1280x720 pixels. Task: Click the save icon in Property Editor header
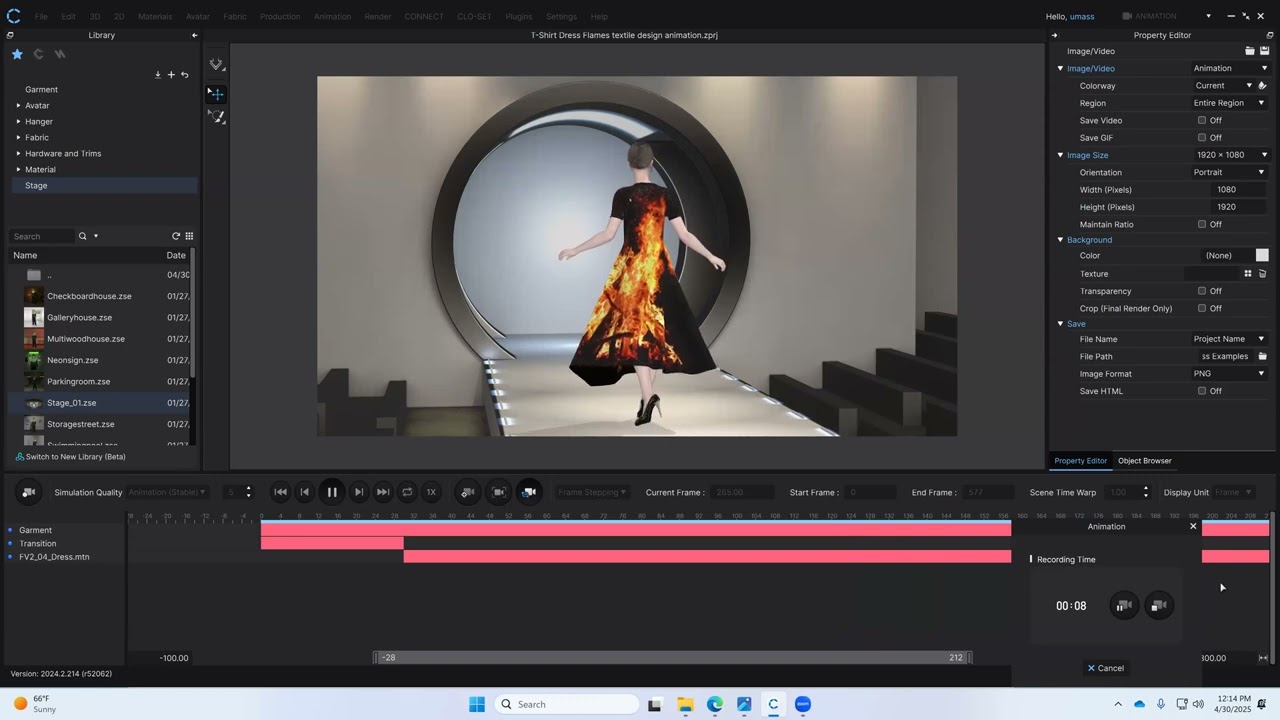tap(1264, 51)
